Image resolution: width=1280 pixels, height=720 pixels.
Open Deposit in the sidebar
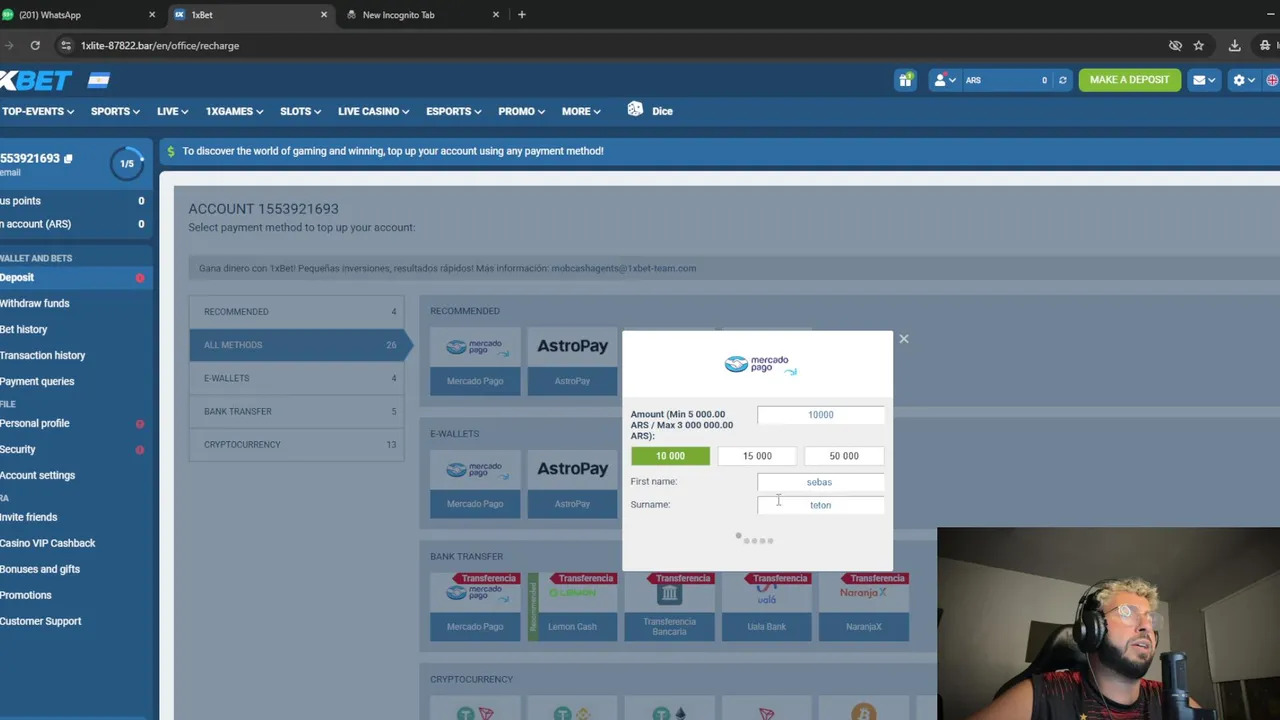pyautogui.click(x=75, y=278)
